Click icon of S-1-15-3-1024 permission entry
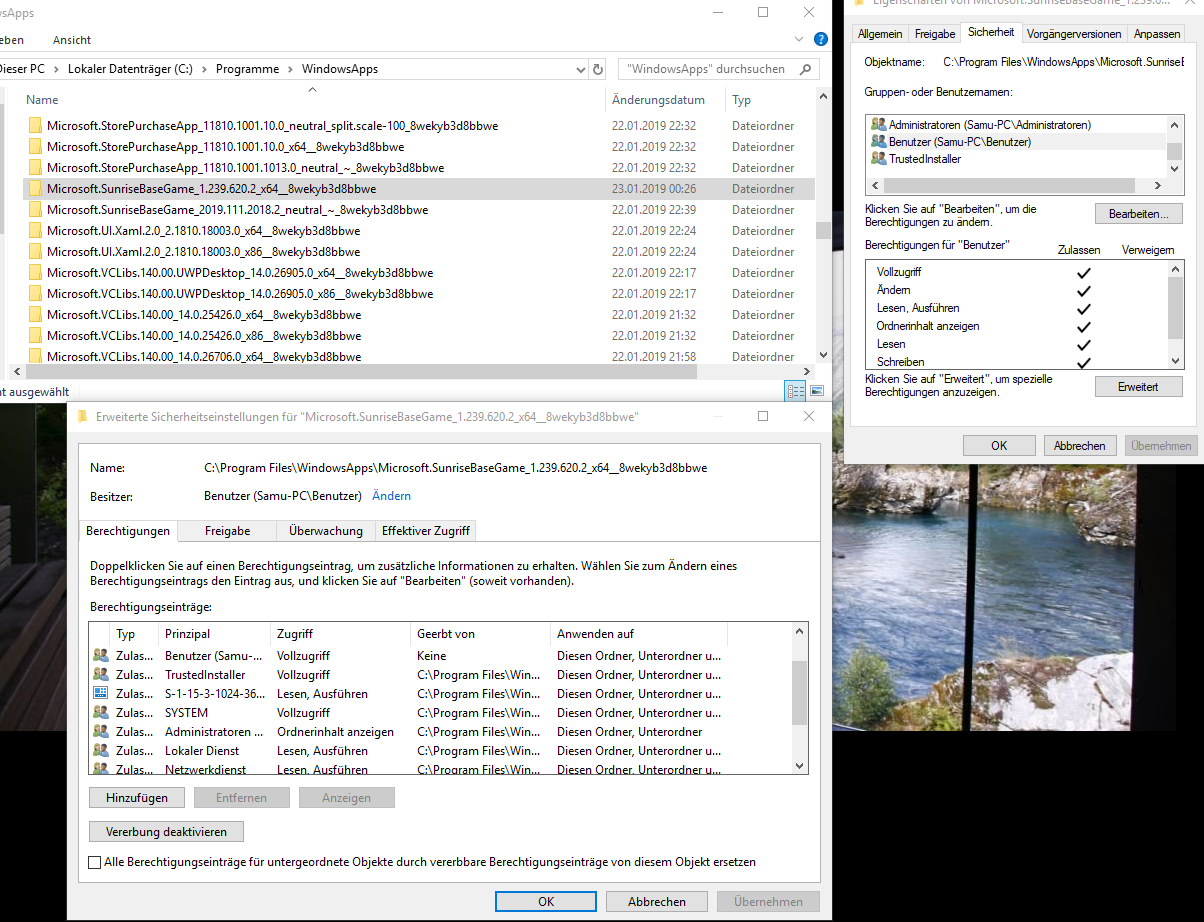Screen dimensions: 1204x922 [x=100, y=694]
